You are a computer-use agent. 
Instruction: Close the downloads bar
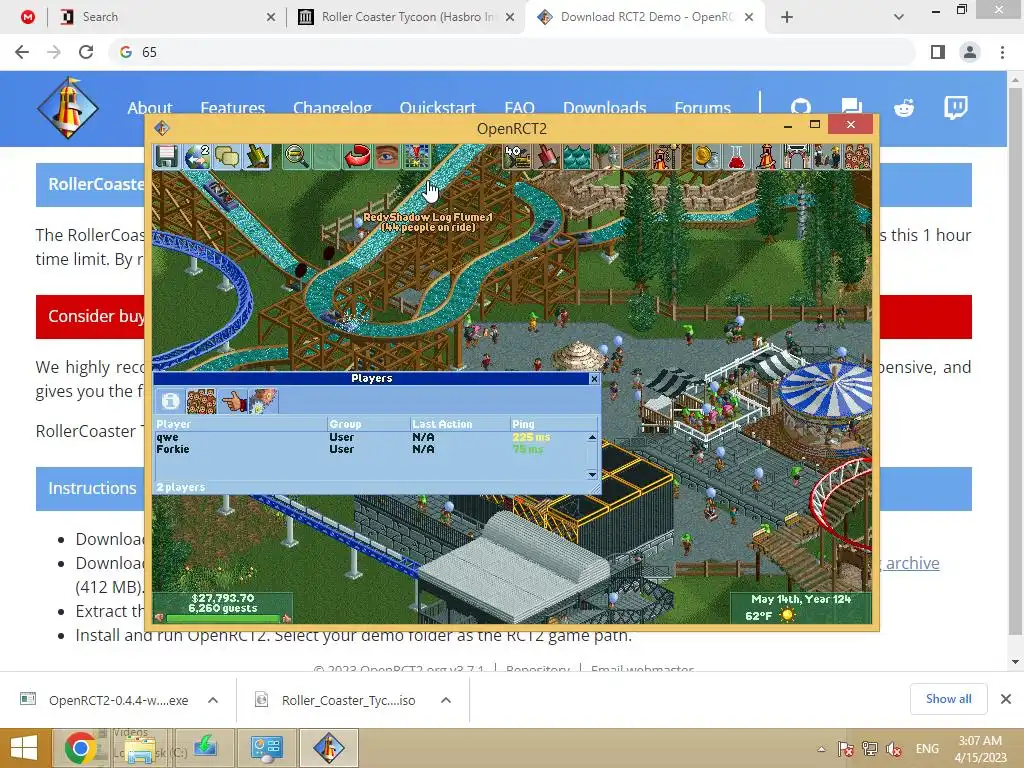pos(1006,699)
